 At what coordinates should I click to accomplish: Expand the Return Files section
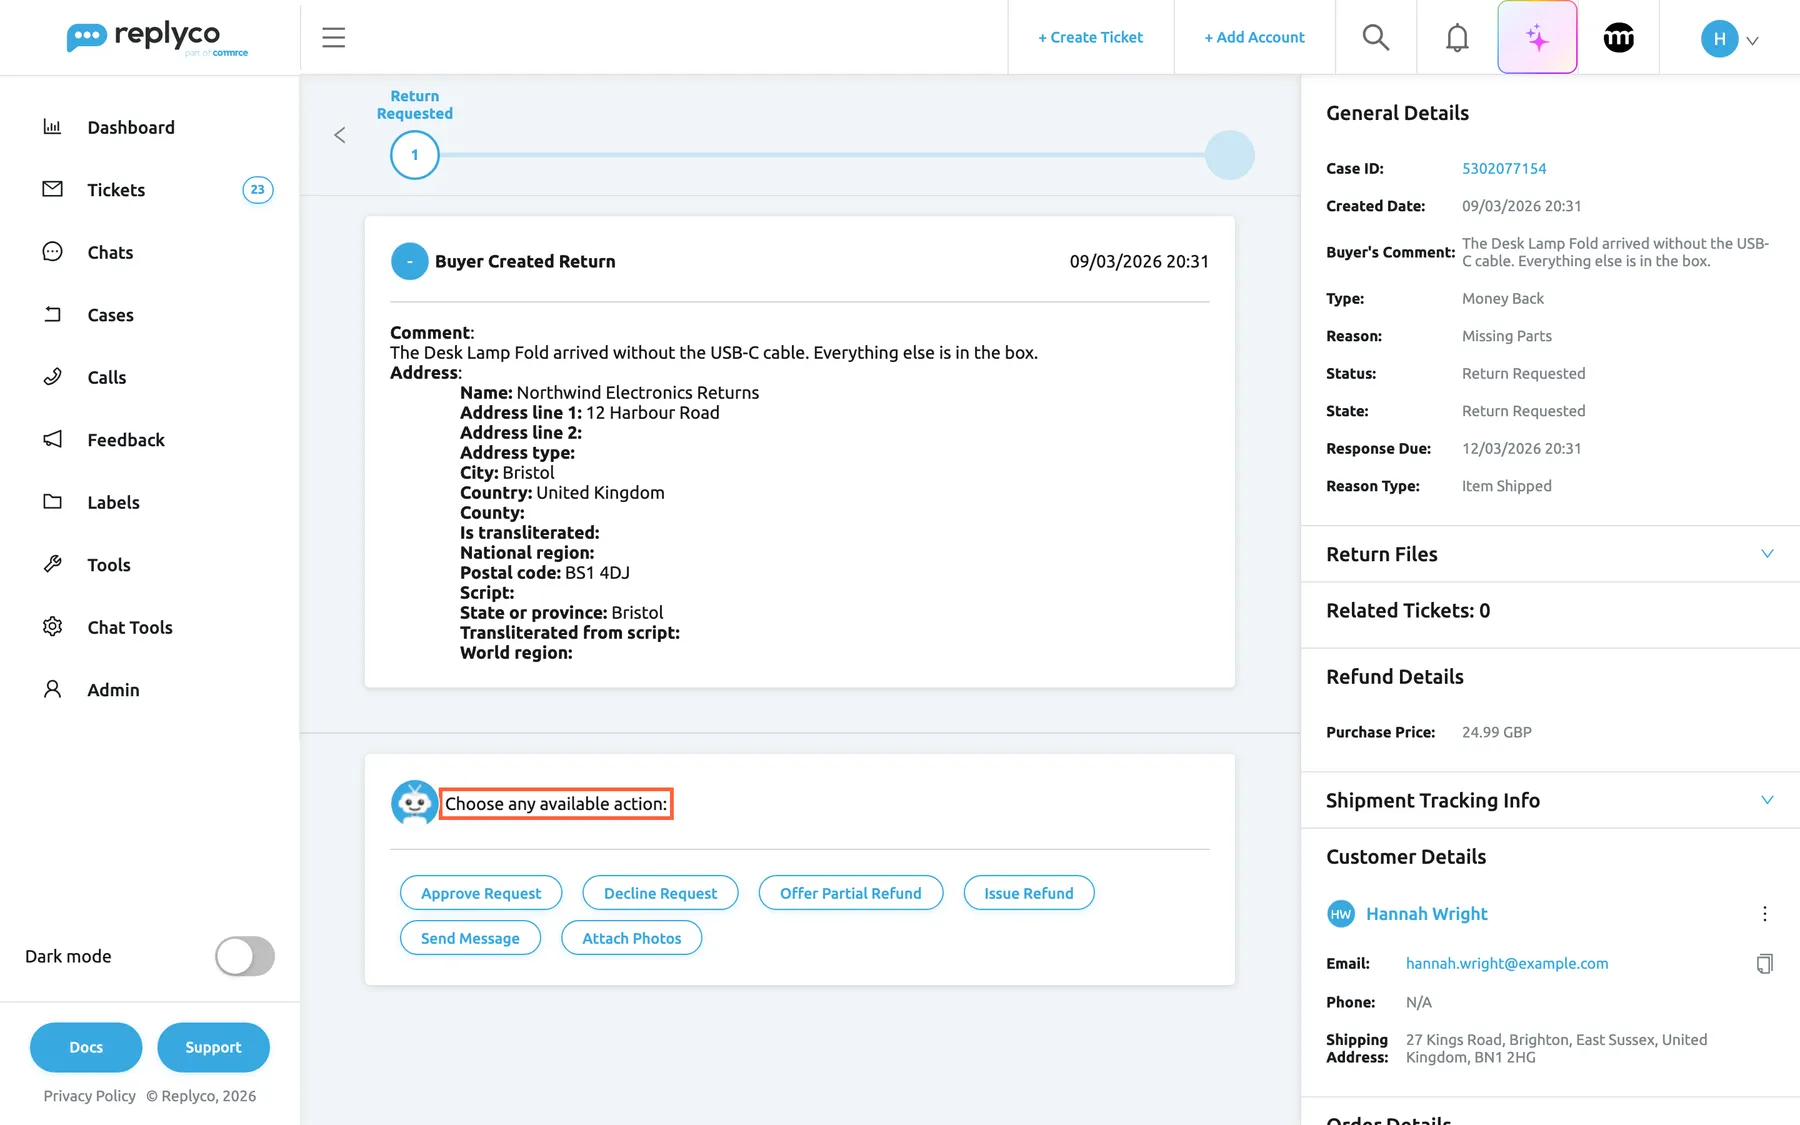pos(1767,554)
